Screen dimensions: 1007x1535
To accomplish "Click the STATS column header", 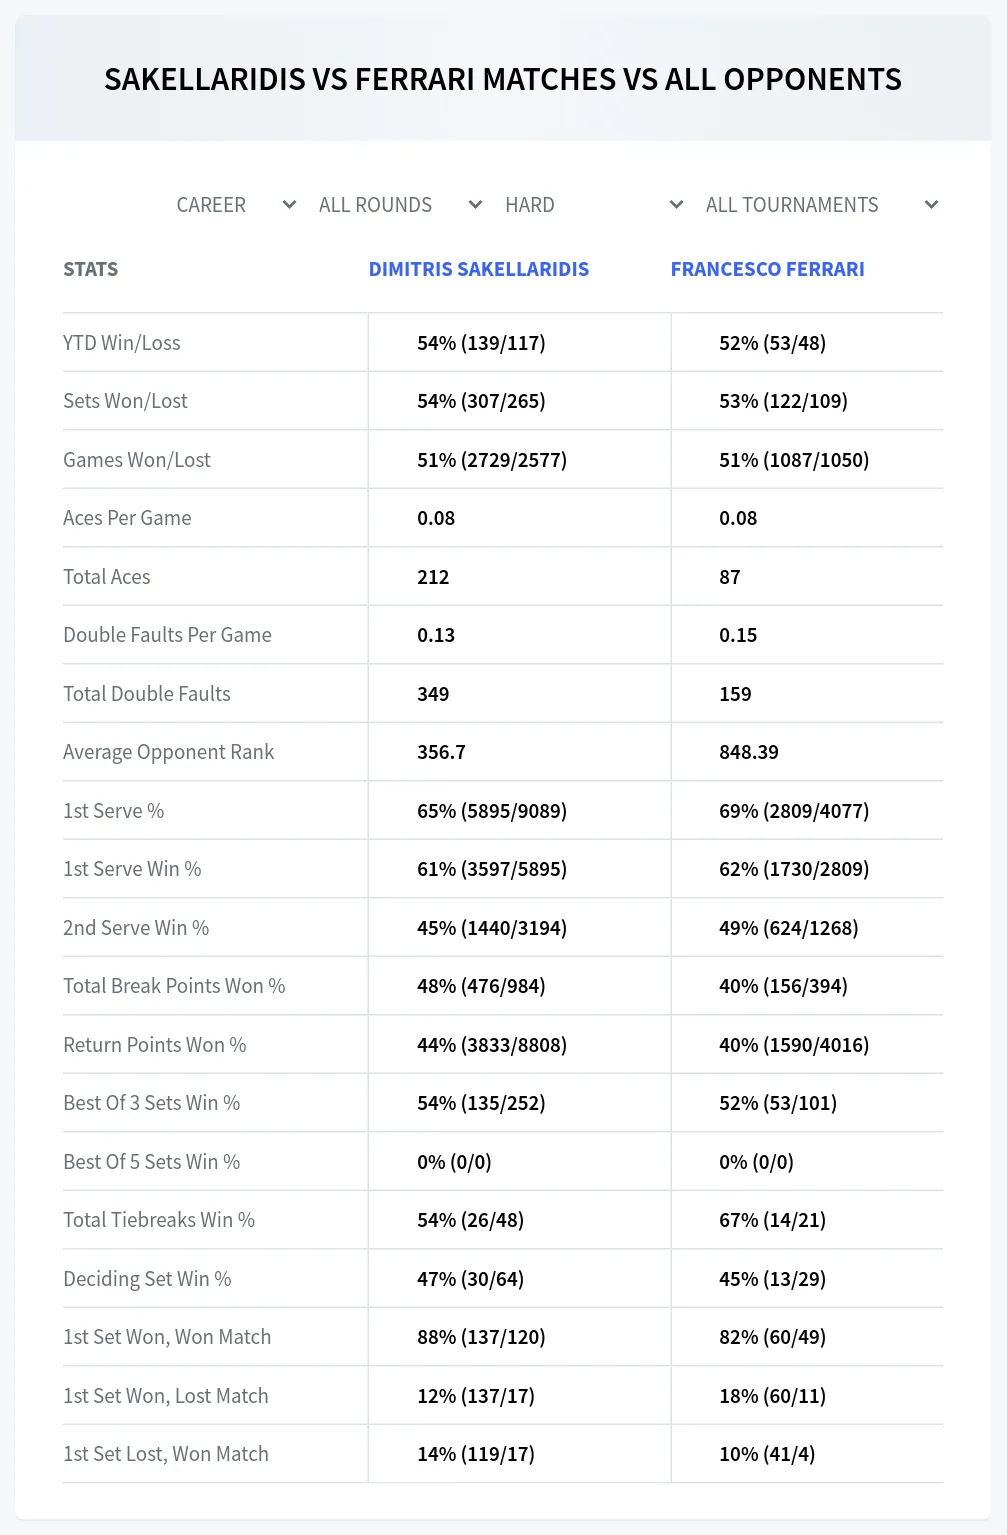I will pyautogui.click(x=91, y=269).
